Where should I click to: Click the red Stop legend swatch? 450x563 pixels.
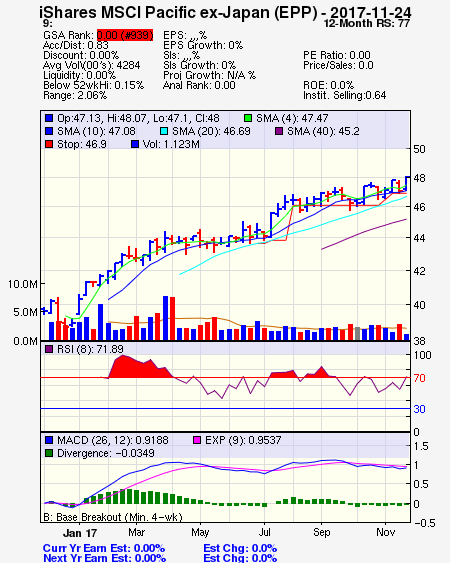pyautogui.click(x=49, y=144)
